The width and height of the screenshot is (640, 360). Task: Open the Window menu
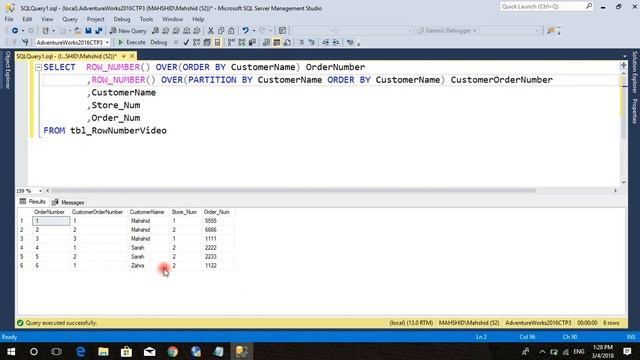pyautogui.click(x=172, y=19)
